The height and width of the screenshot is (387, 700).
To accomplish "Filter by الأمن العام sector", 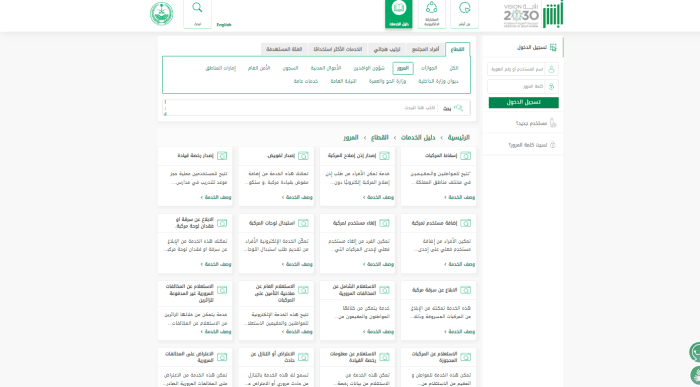I will tap(259, 68).
